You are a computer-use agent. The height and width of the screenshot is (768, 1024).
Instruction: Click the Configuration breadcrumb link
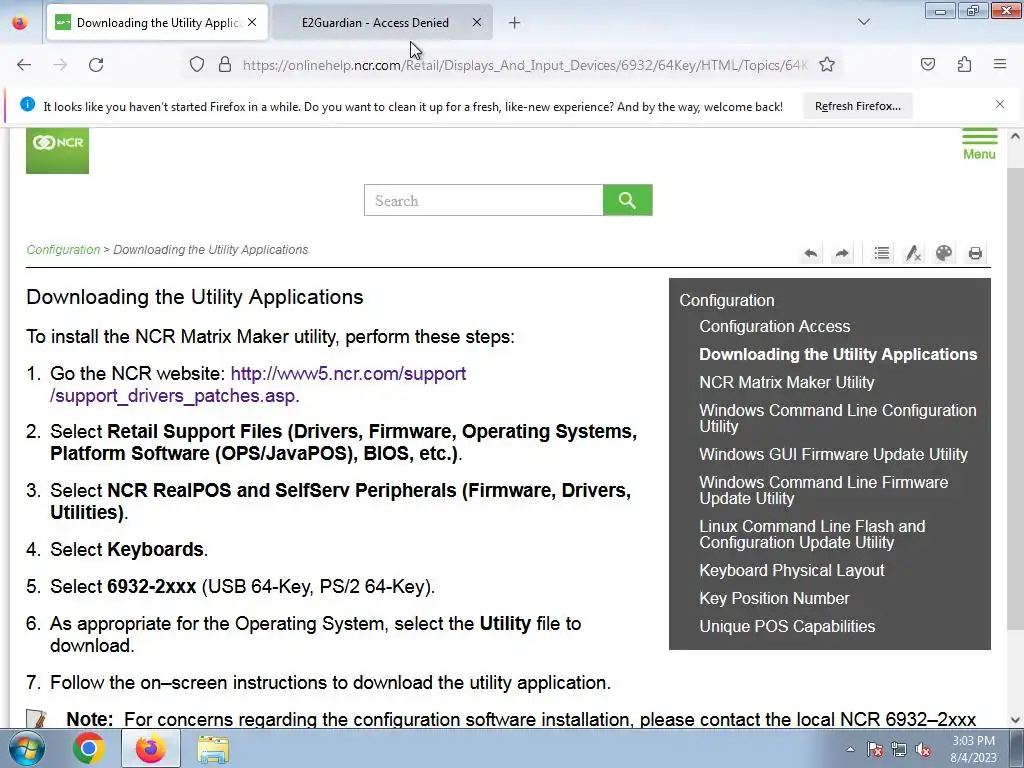click(x=63, y=249)
